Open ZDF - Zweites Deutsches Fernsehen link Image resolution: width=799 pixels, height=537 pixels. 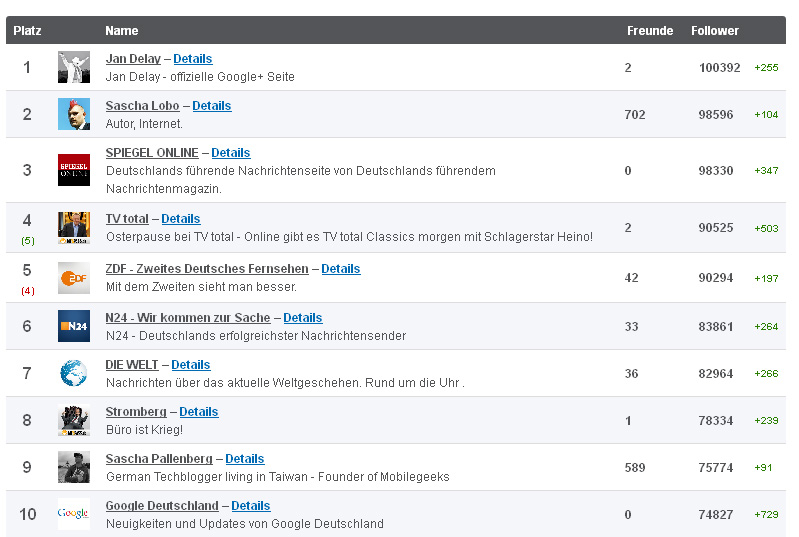click(207, 268)
